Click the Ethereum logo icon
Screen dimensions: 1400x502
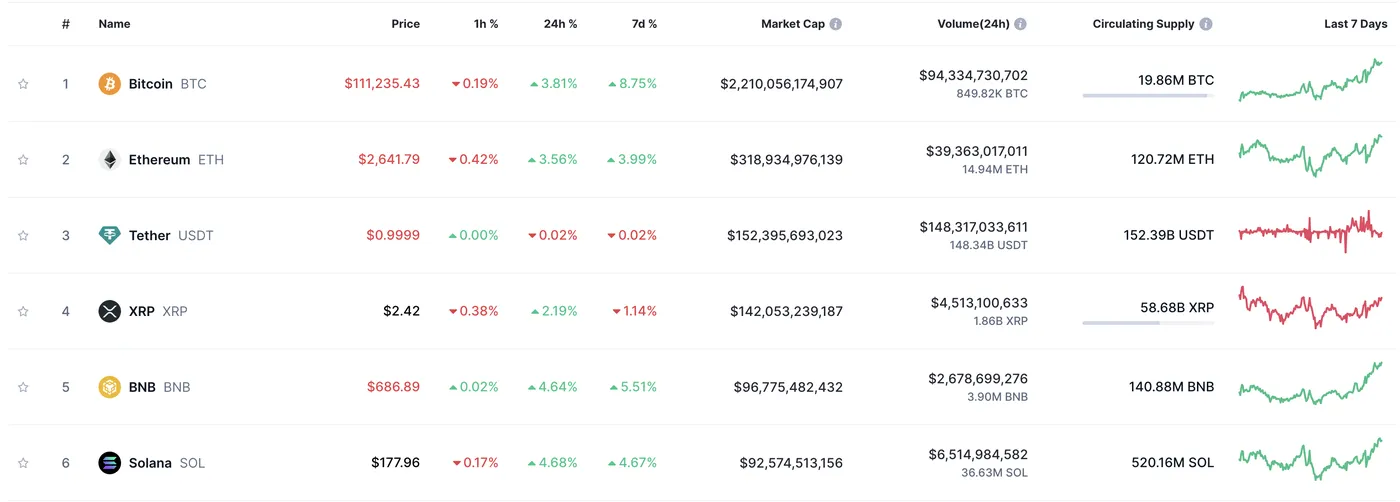[109, 160]
